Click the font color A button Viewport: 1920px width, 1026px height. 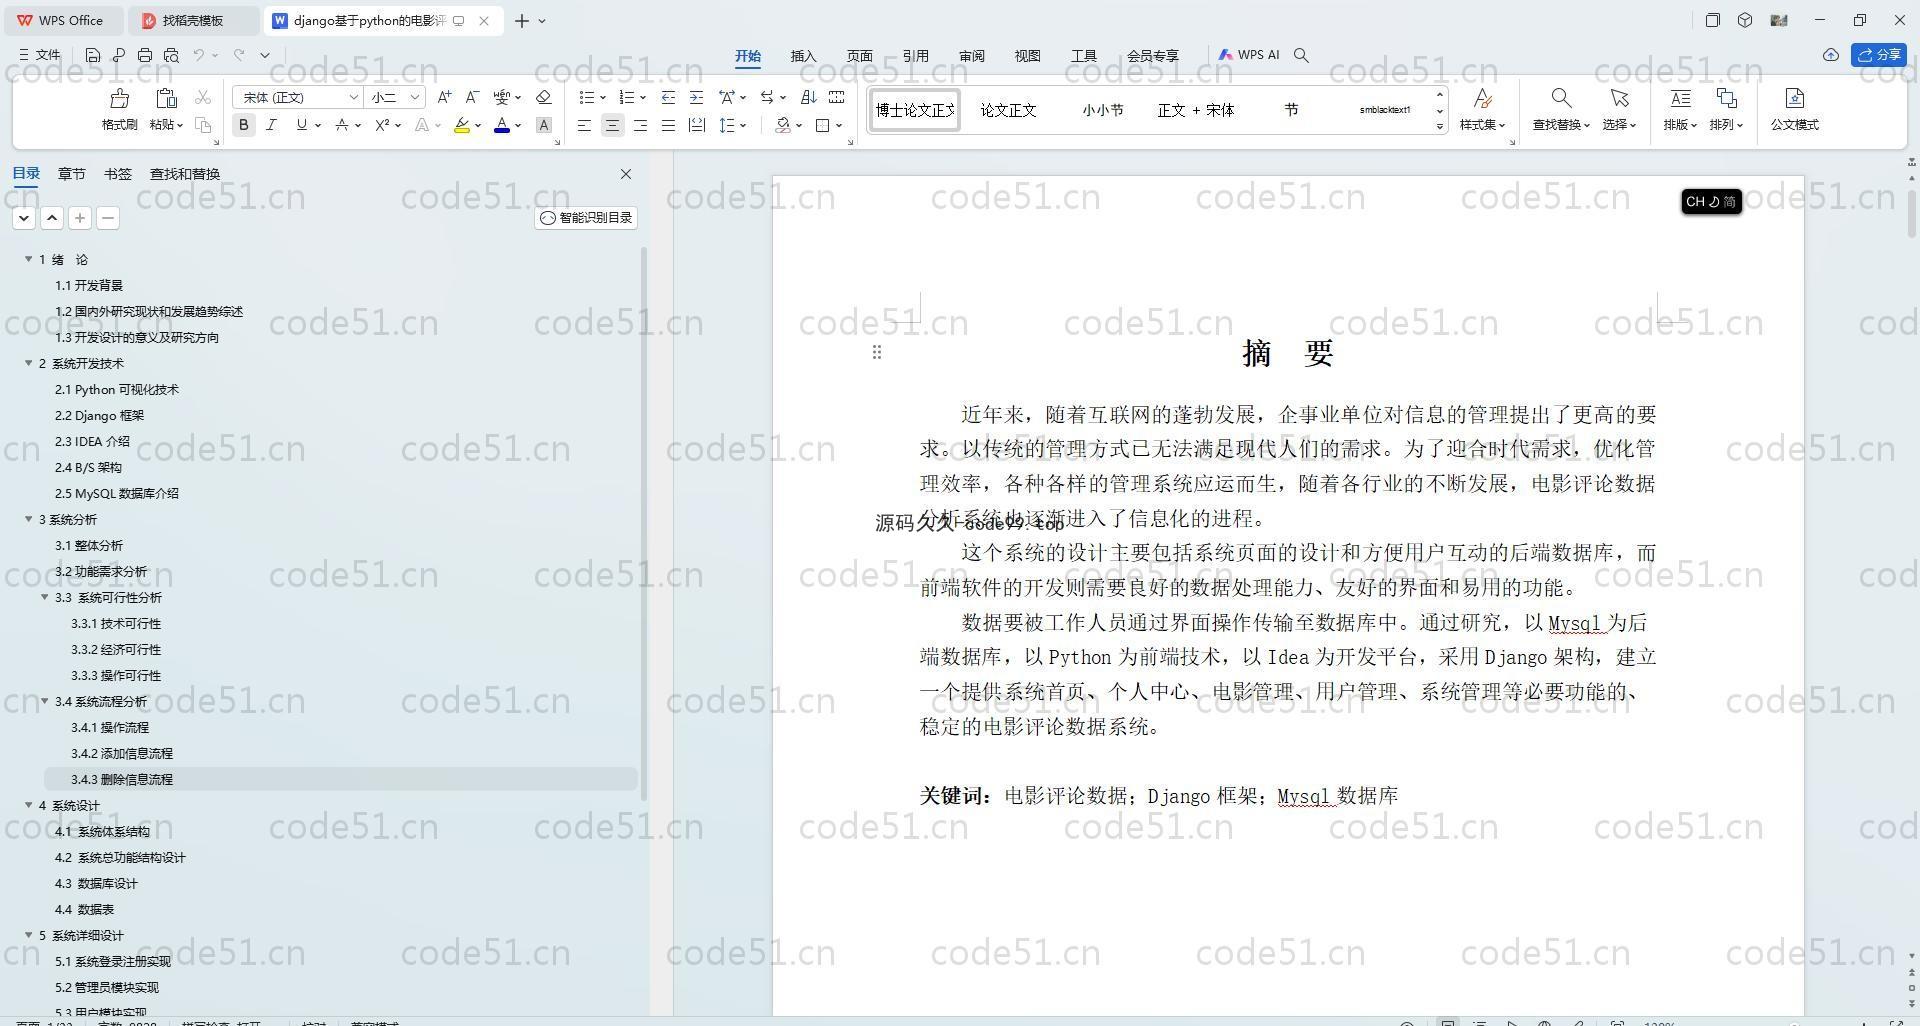(x=502, y=125)
